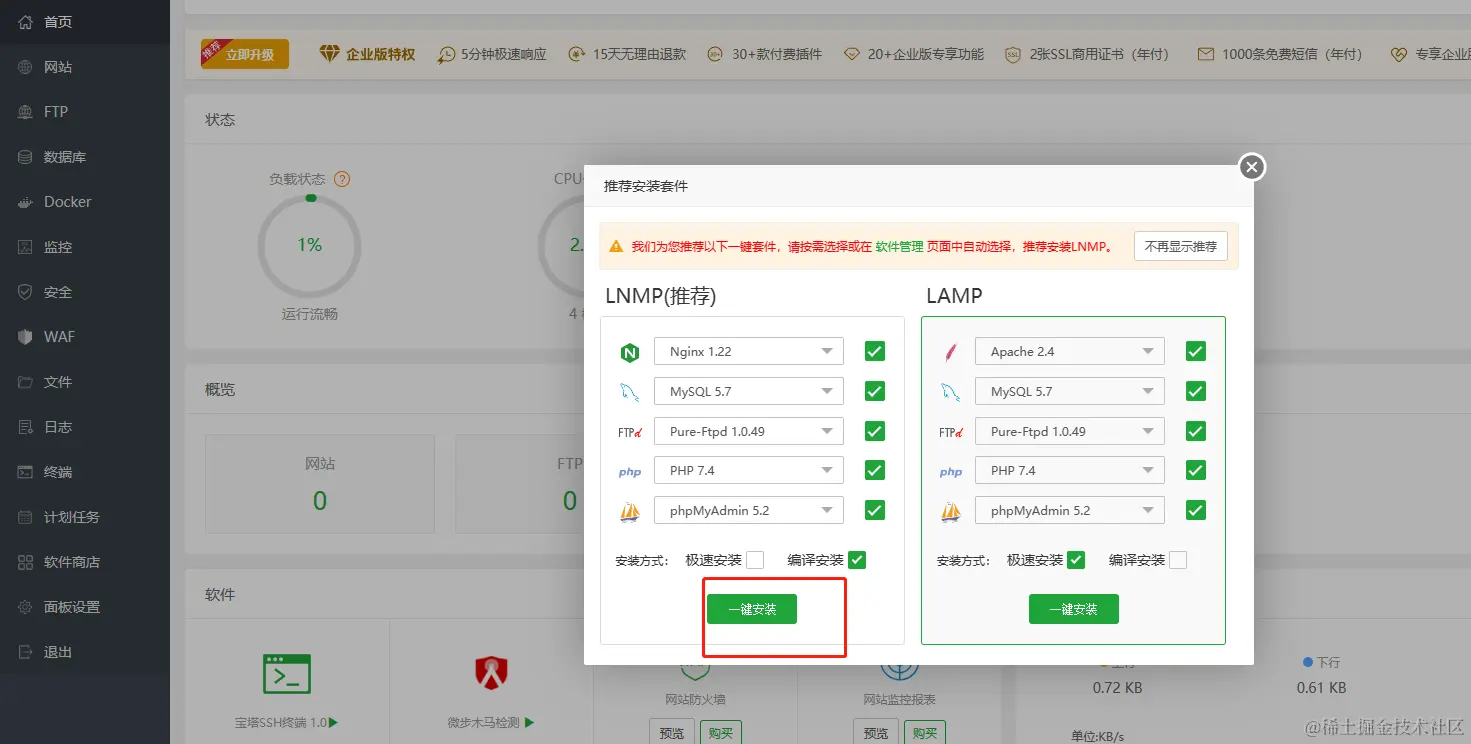Click the 负载状态 1% gauge

310,245
